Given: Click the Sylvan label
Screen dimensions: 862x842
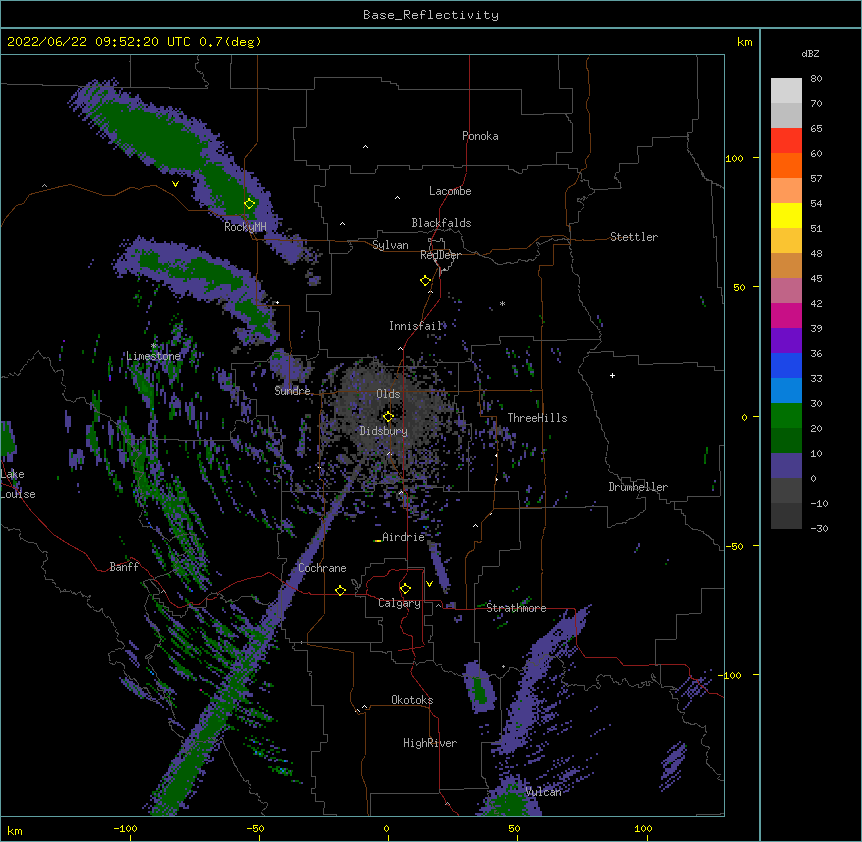Looking at the screenshot, I should tap(390, 245).
